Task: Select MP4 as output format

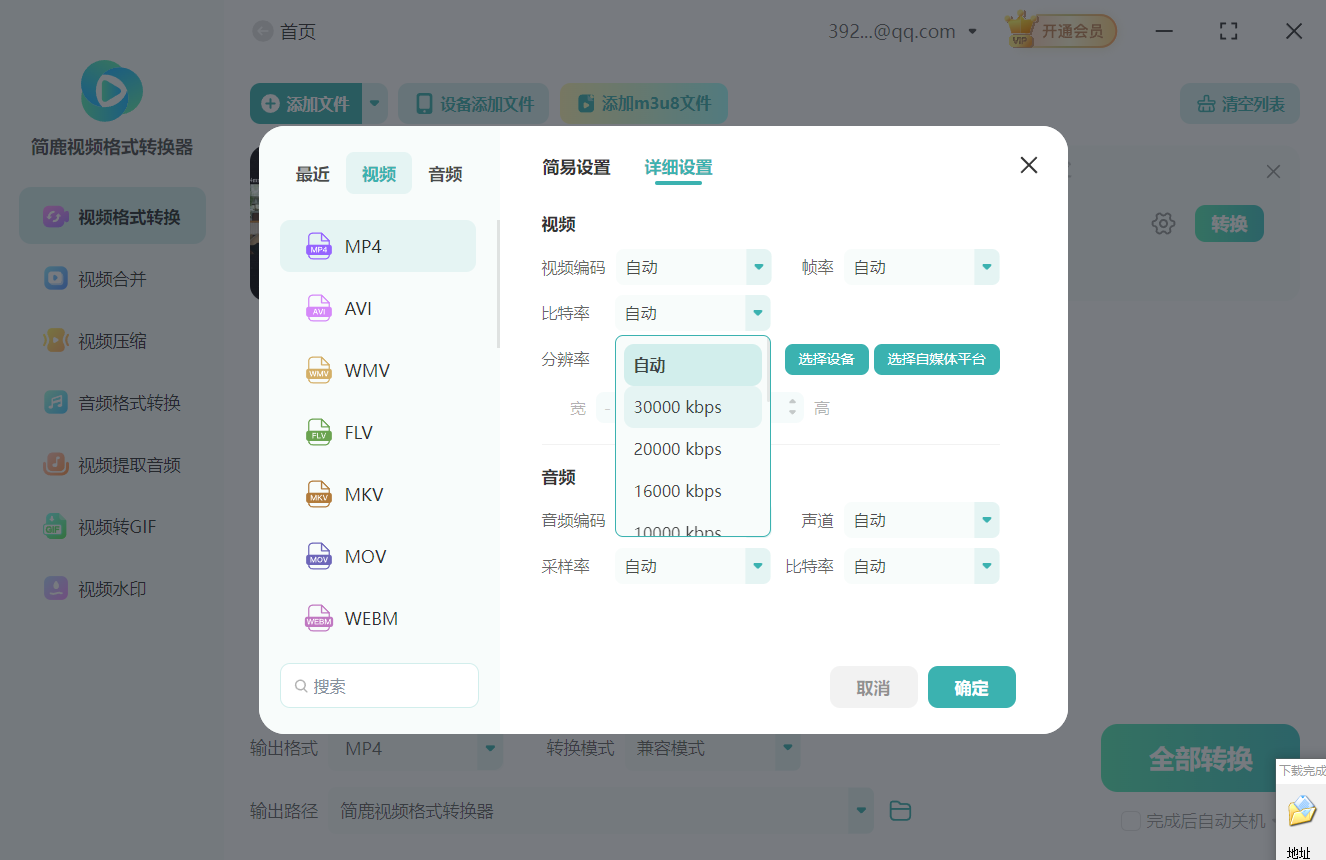Action: (x=378, y=245)
